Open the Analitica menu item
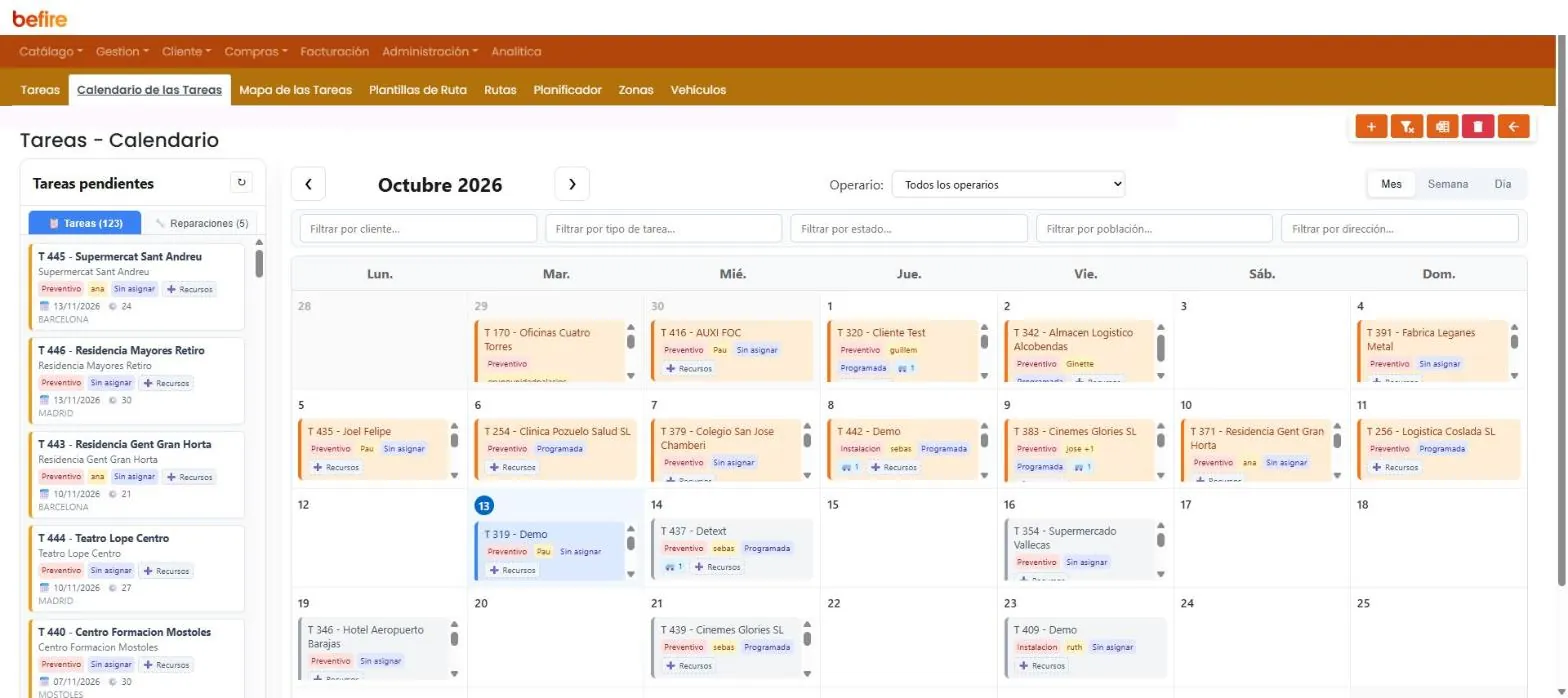Screen dimensions: 1568x698 pyautogui.click(x=516, y=51)
